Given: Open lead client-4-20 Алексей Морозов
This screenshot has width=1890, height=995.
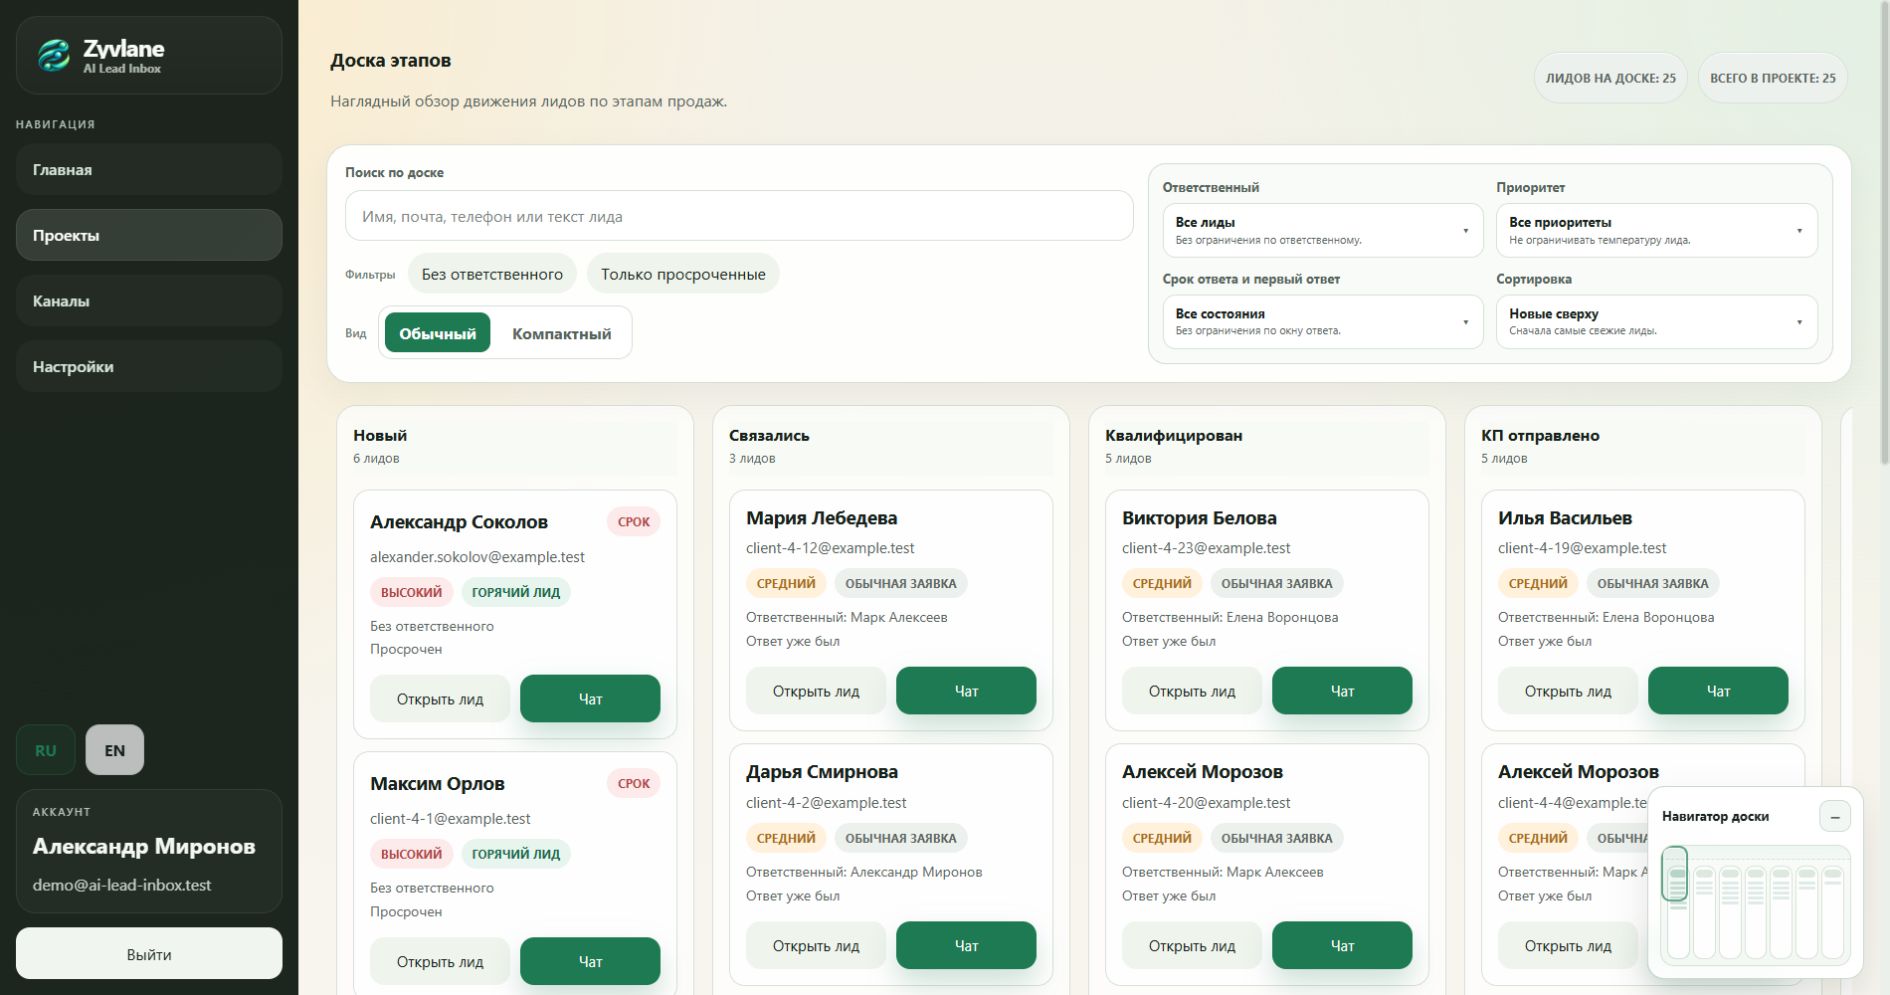Looking at the screenshot, I should (1192, 945).
